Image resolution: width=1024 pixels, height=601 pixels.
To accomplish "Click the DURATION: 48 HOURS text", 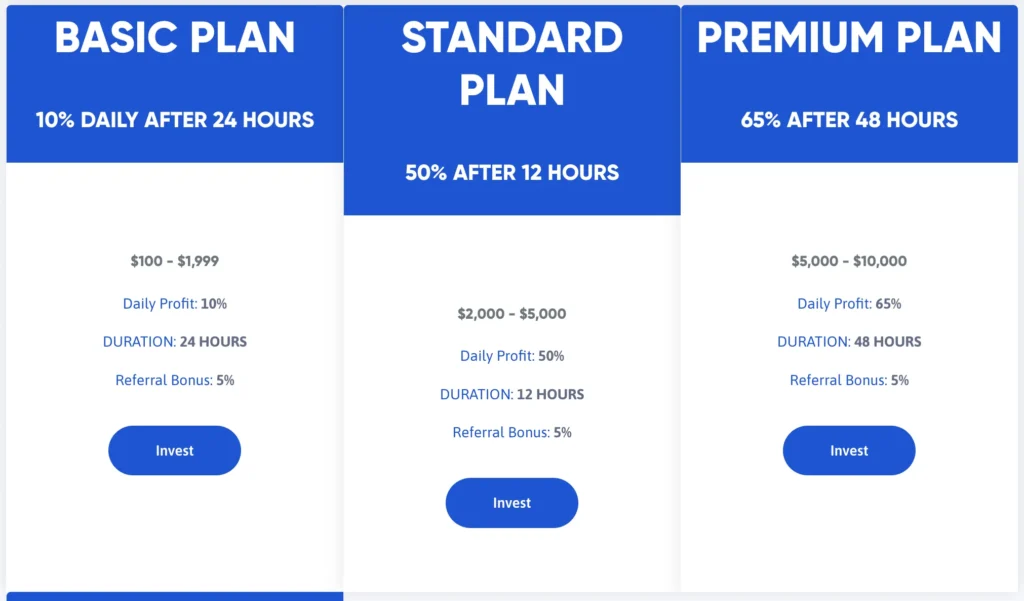I will click(x=849, y=342).
